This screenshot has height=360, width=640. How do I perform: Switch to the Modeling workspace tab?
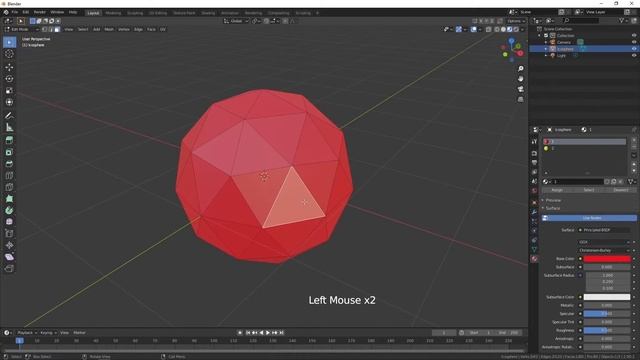(x=113, y=13)
